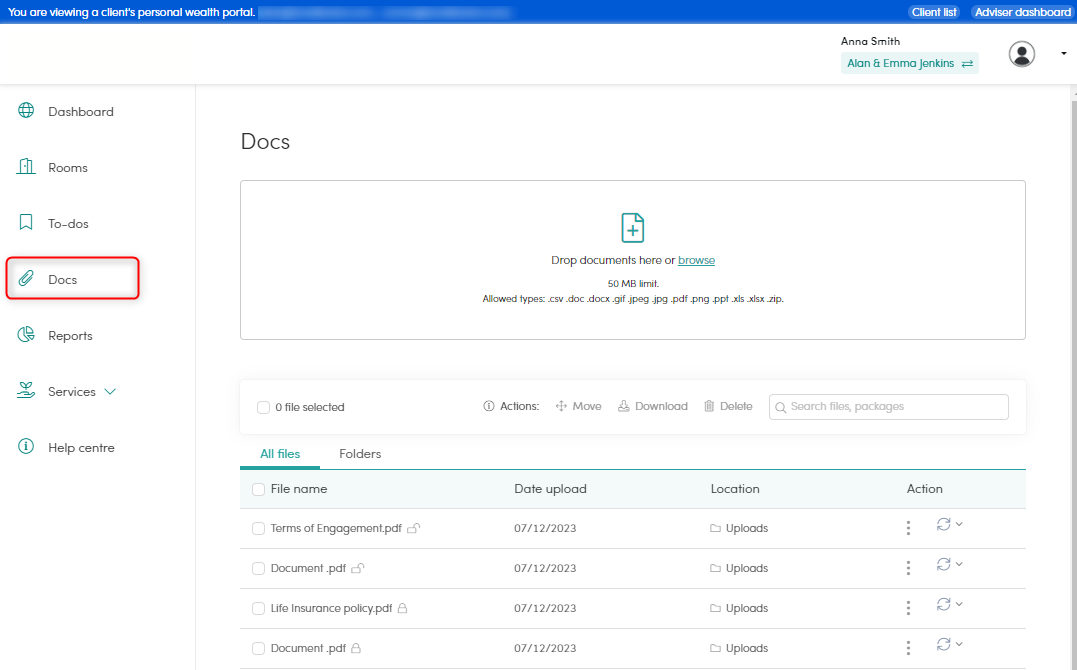Click the swap arrows icon beside Alan & Emma Jenkins
This screenshot has height=670, width=1077.
pos(967,63)
